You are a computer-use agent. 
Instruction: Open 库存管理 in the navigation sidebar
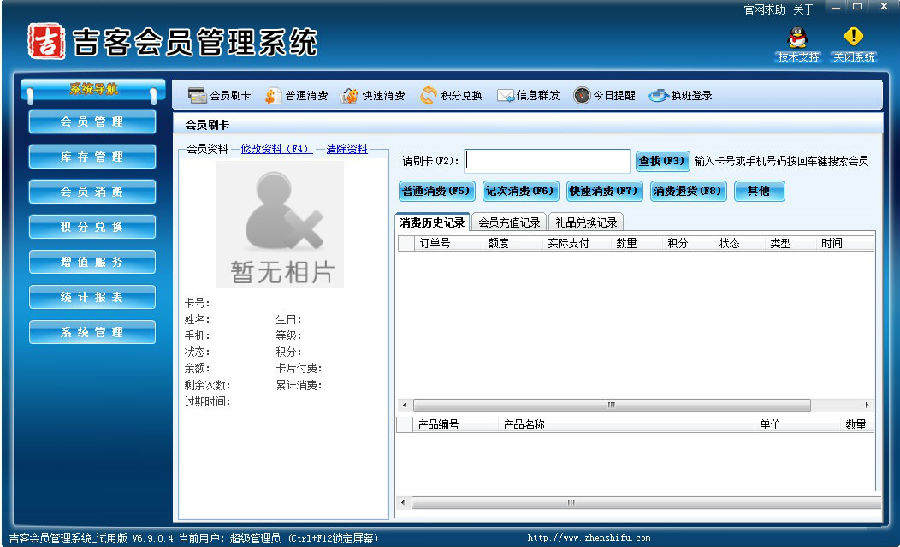click(x=92, y=157)
